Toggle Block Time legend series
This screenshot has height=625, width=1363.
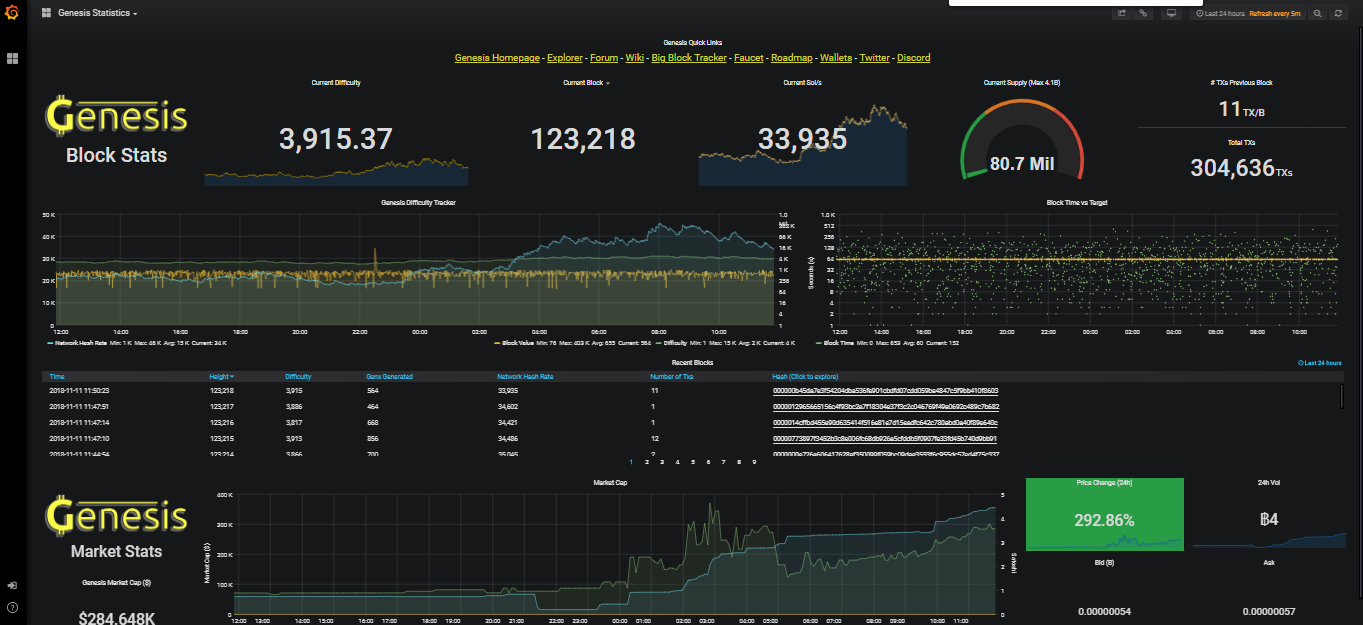[x=837, y=342]
